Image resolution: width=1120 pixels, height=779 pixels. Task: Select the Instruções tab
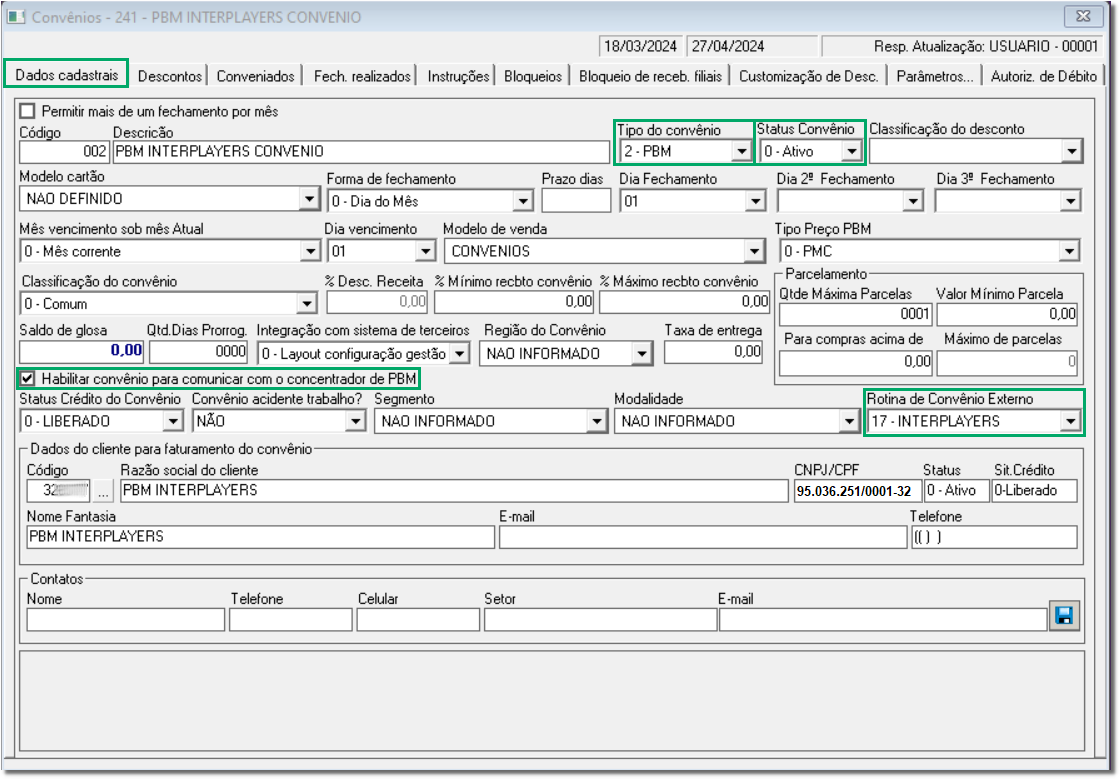coord(459,76)
